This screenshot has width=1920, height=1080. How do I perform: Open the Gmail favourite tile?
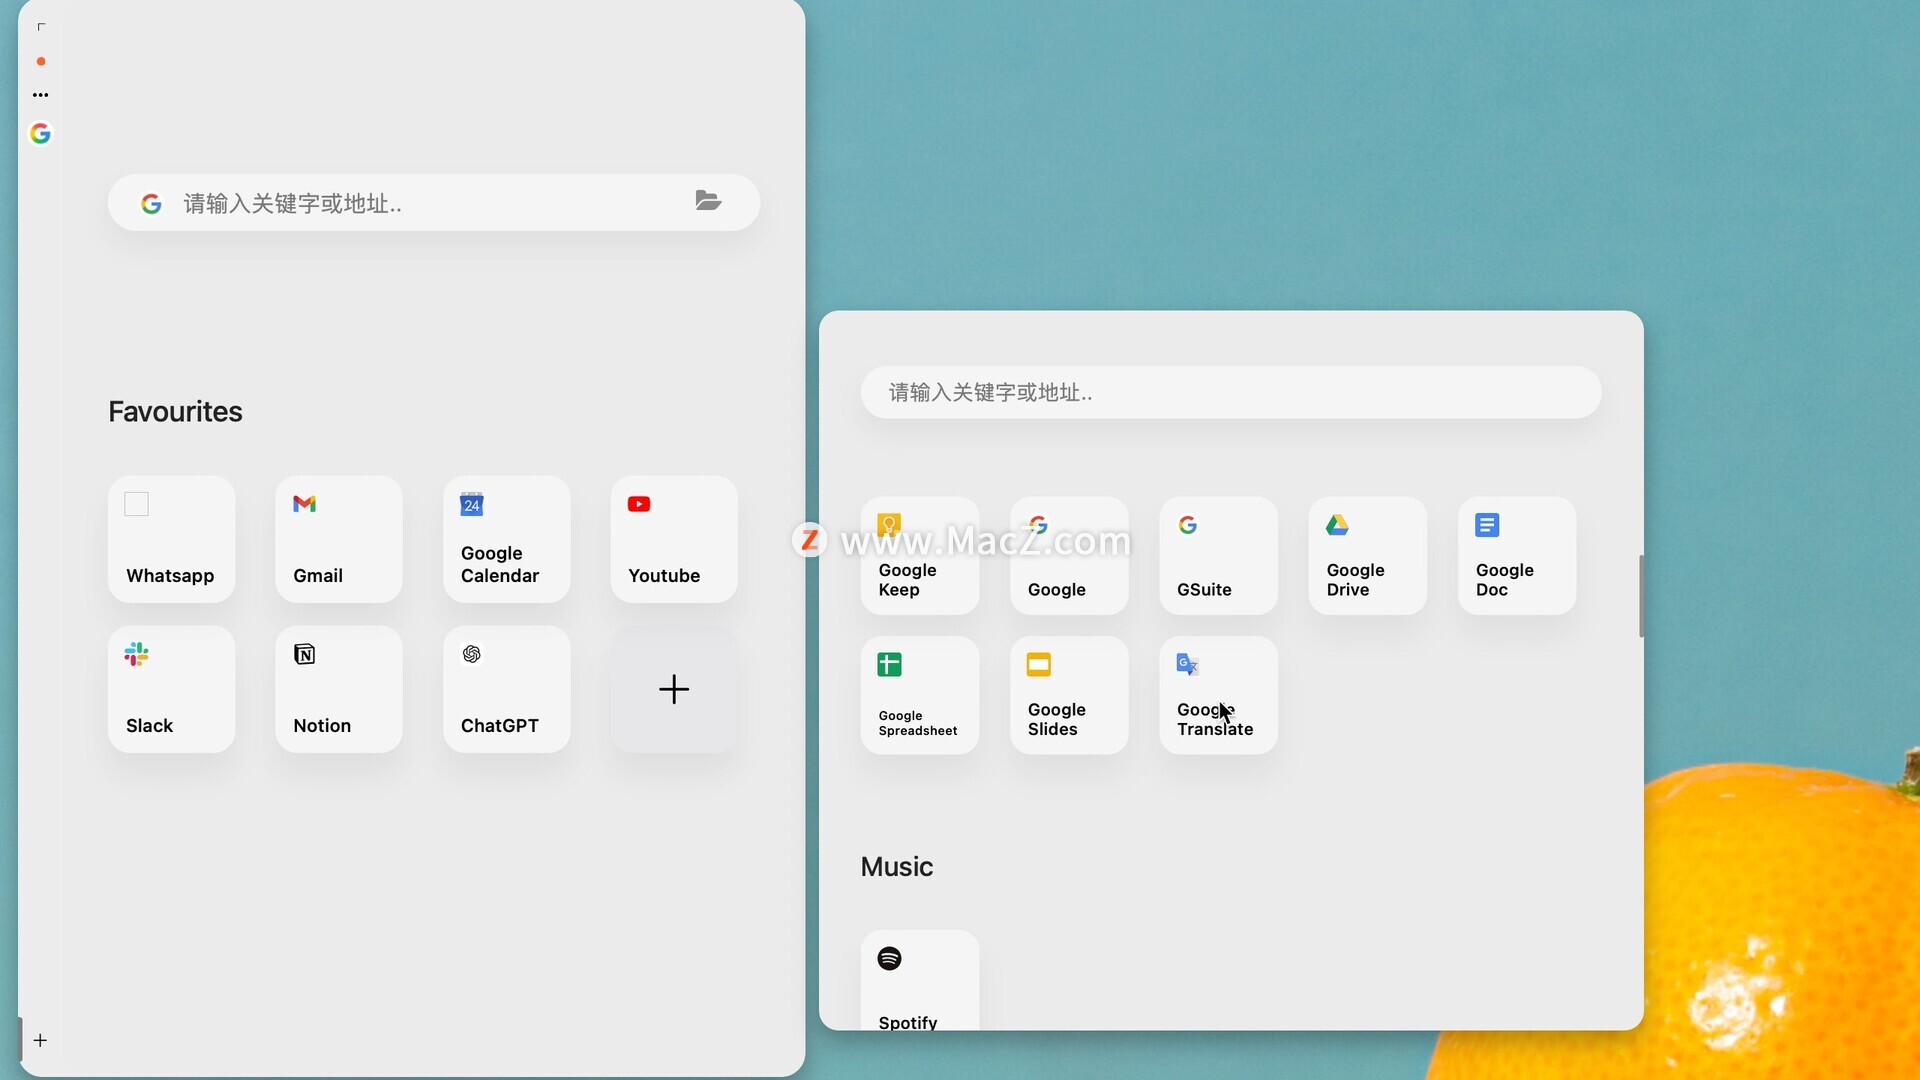pyautogui.click(x=339, y=539)
